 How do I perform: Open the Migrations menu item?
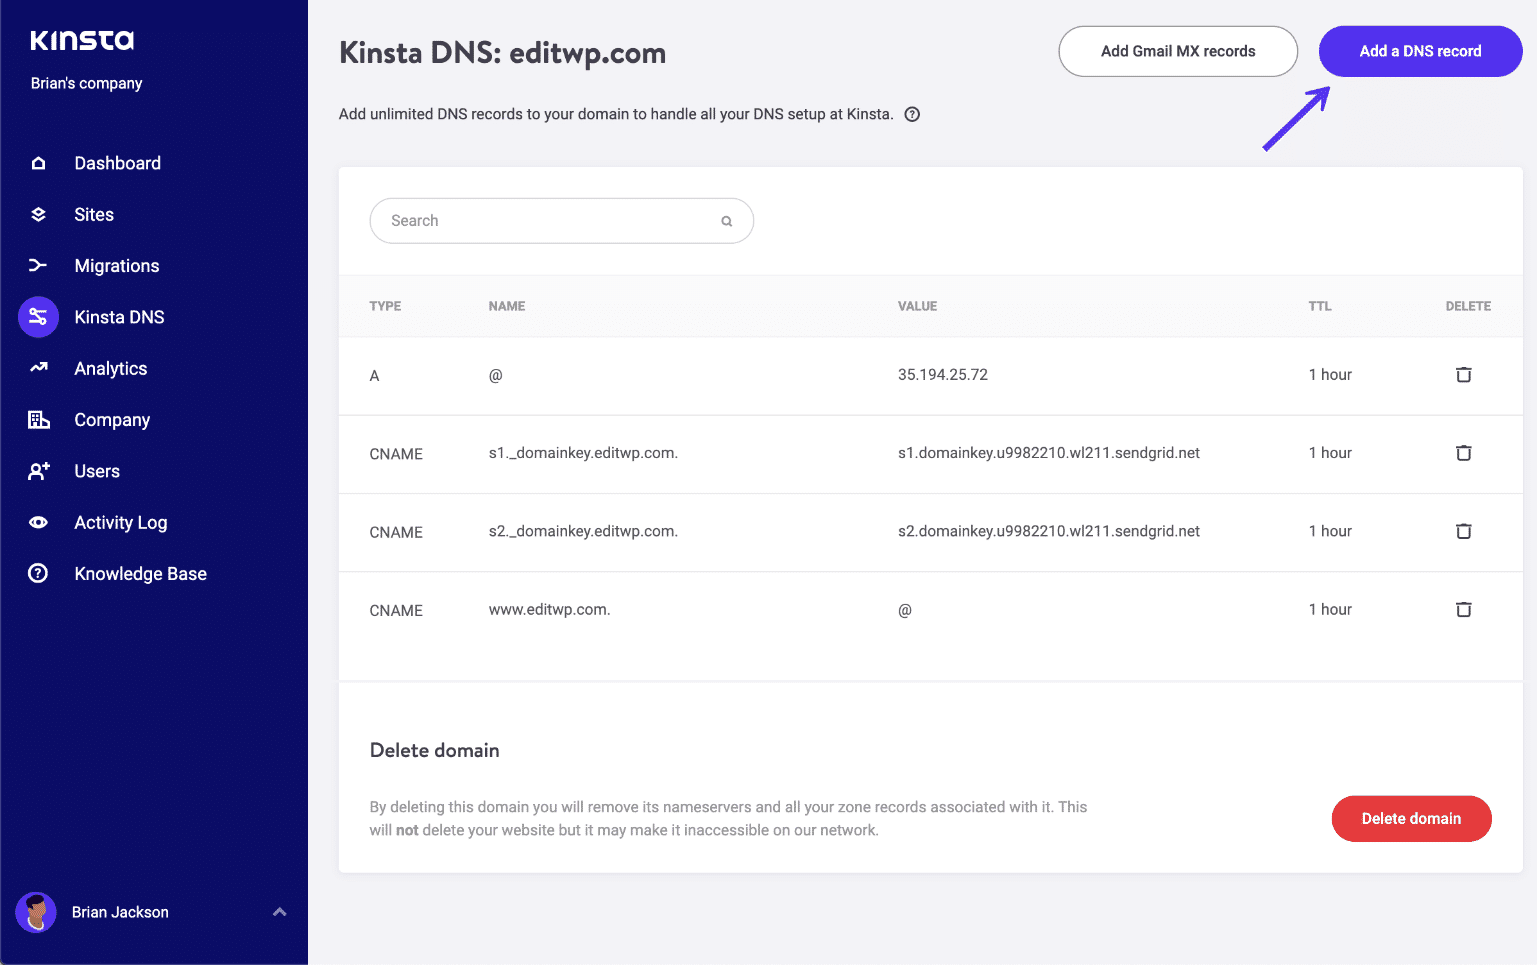tap(117, 265)
